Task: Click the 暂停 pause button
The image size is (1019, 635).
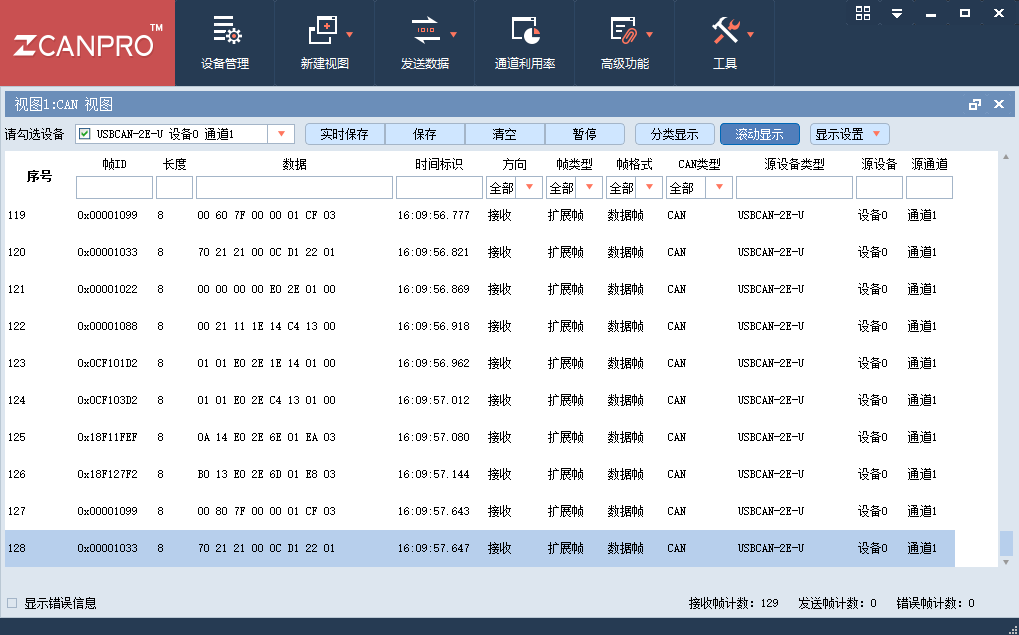Action: 584,133
